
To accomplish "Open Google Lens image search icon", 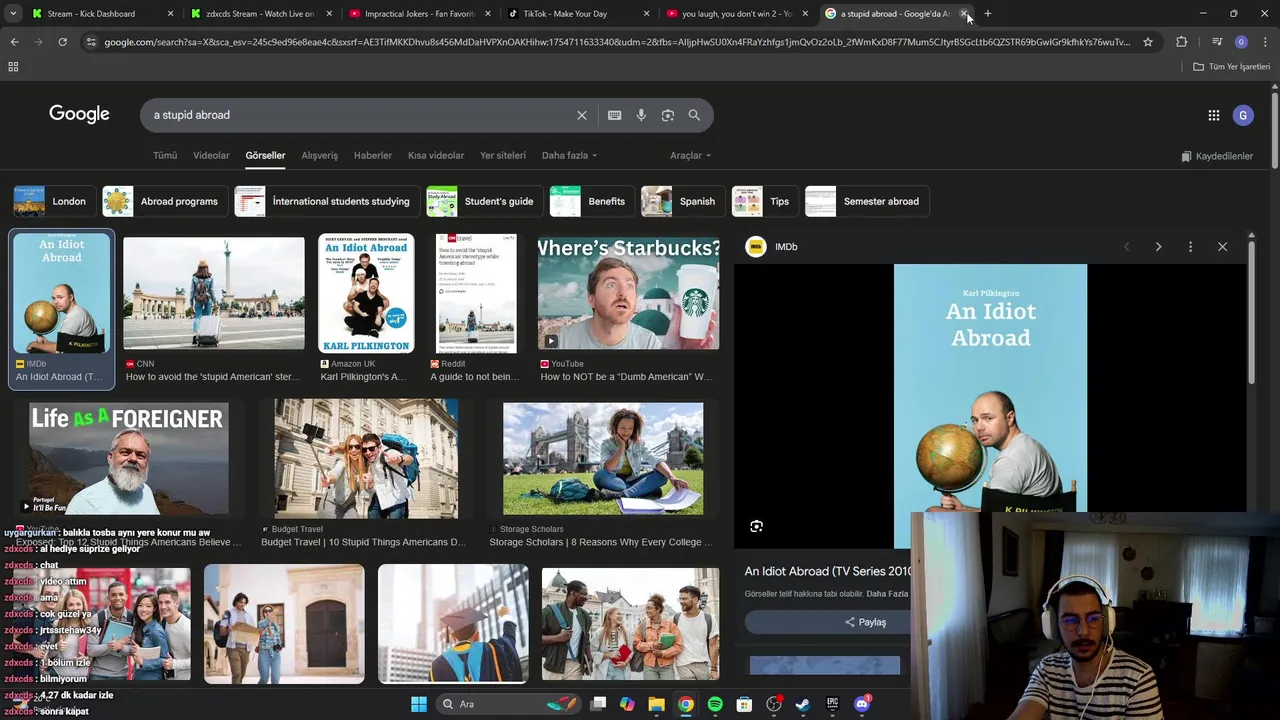I will [x=668, y=115].
